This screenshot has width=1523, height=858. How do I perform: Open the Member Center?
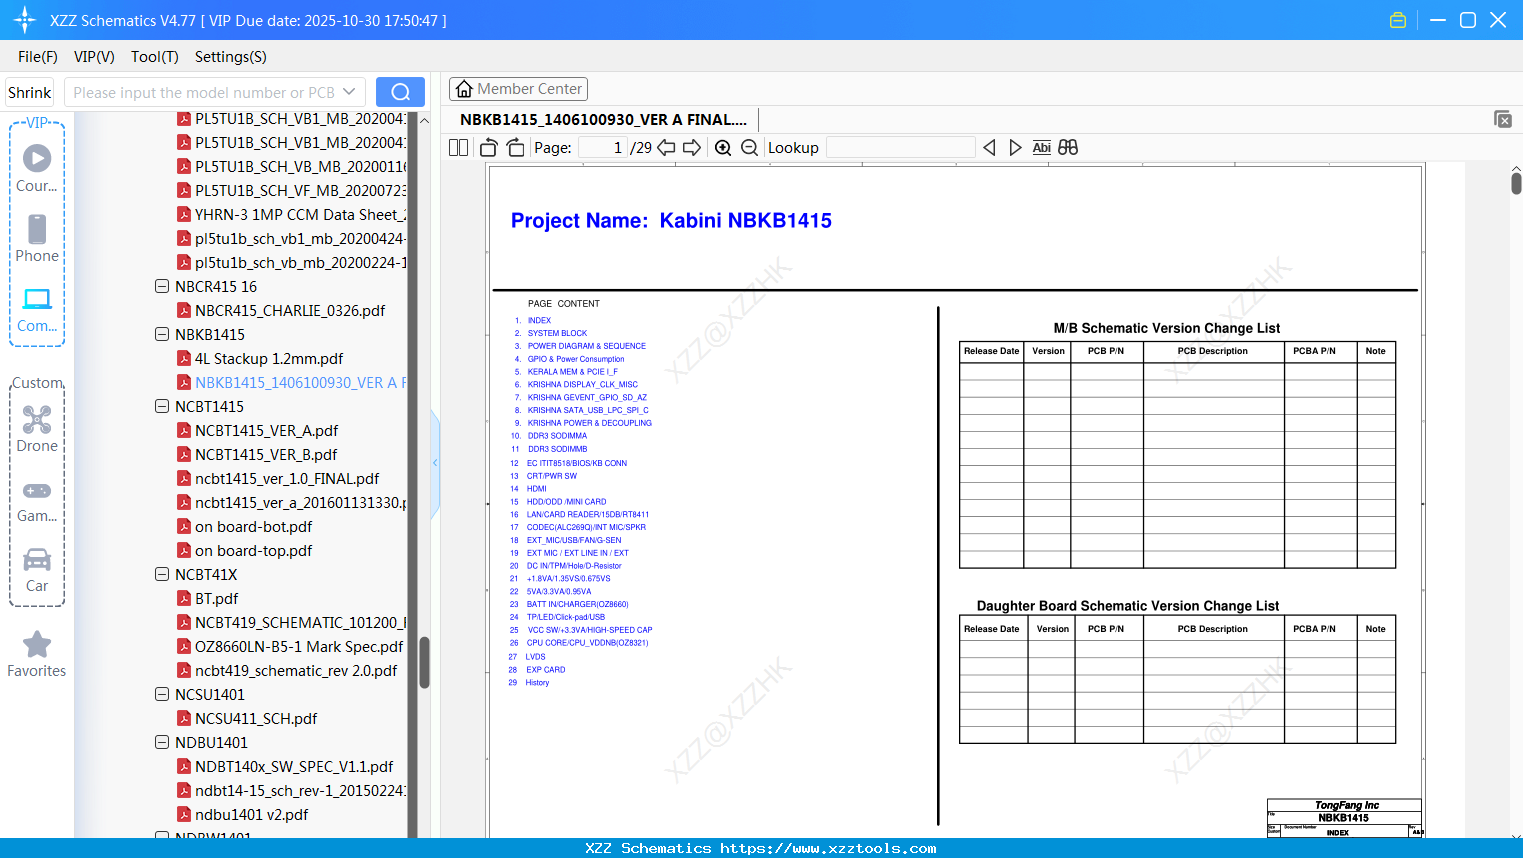518,89
